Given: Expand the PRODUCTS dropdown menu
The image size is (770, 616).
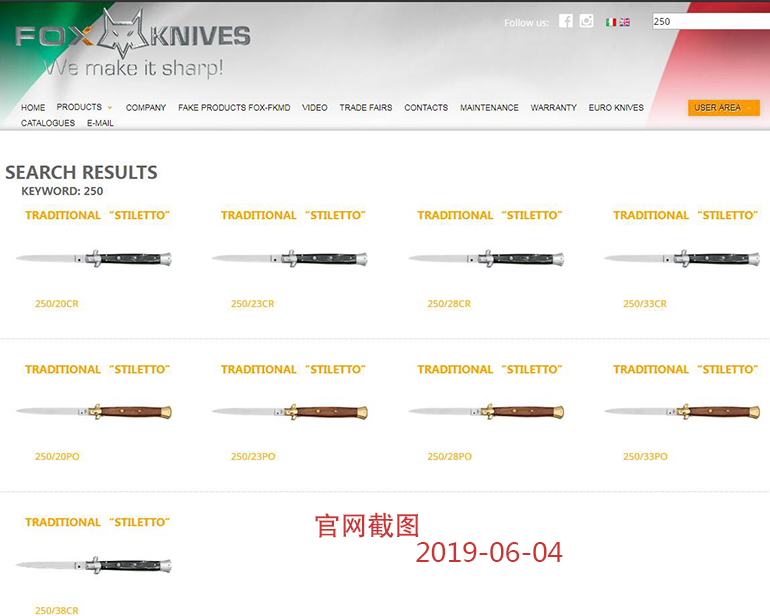Looking at the screenshot, I should point(84,107).
